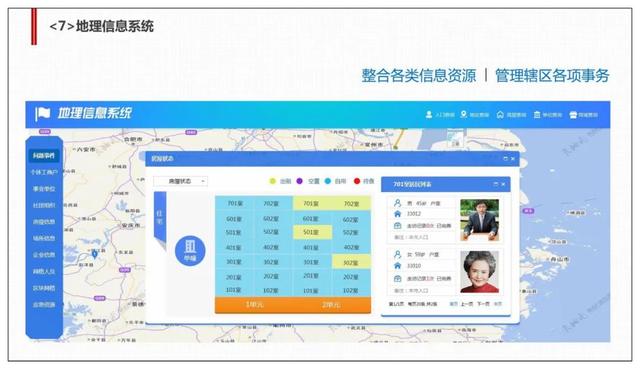The image size is (640, 369).
Task: Click the location pin icon in header
Action: click(464, 114)
